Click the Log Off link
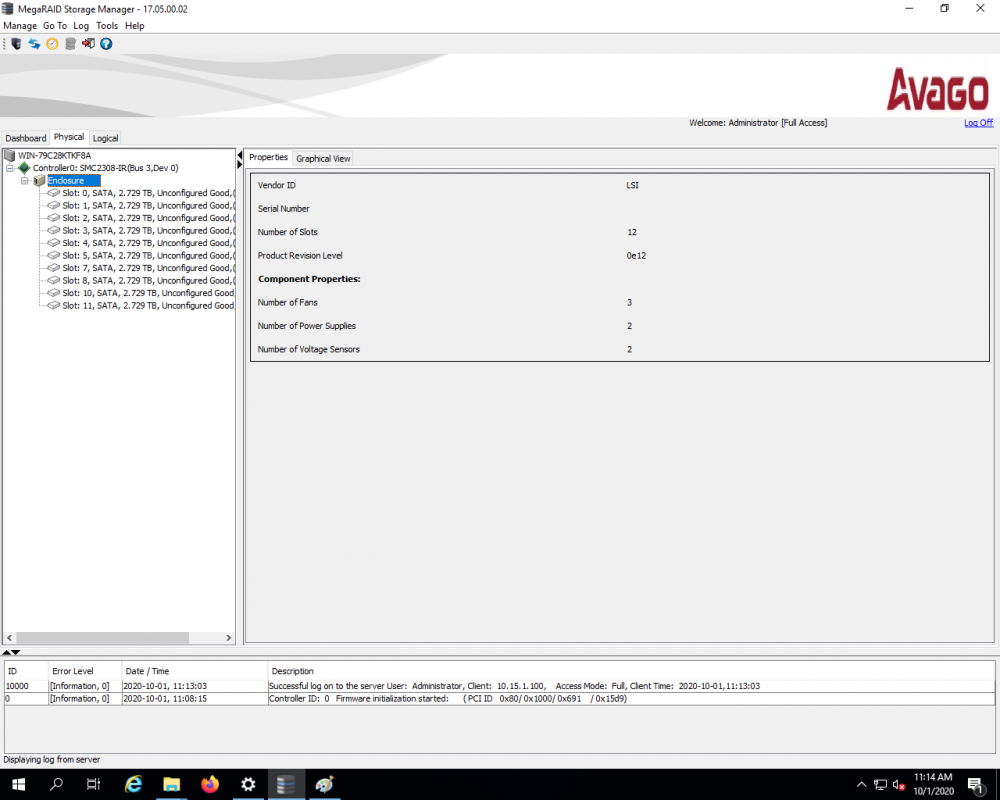Viewport: 1000px width, 800px height. point(978,122)
